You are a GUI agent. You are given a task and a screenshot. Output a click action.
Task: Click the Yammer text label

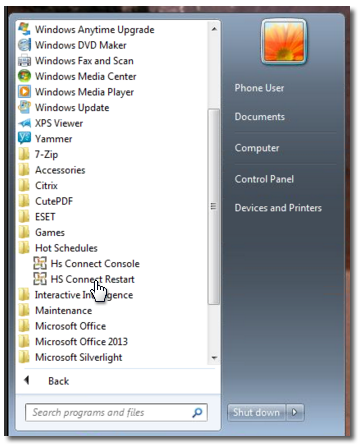(x=53, y=139)
